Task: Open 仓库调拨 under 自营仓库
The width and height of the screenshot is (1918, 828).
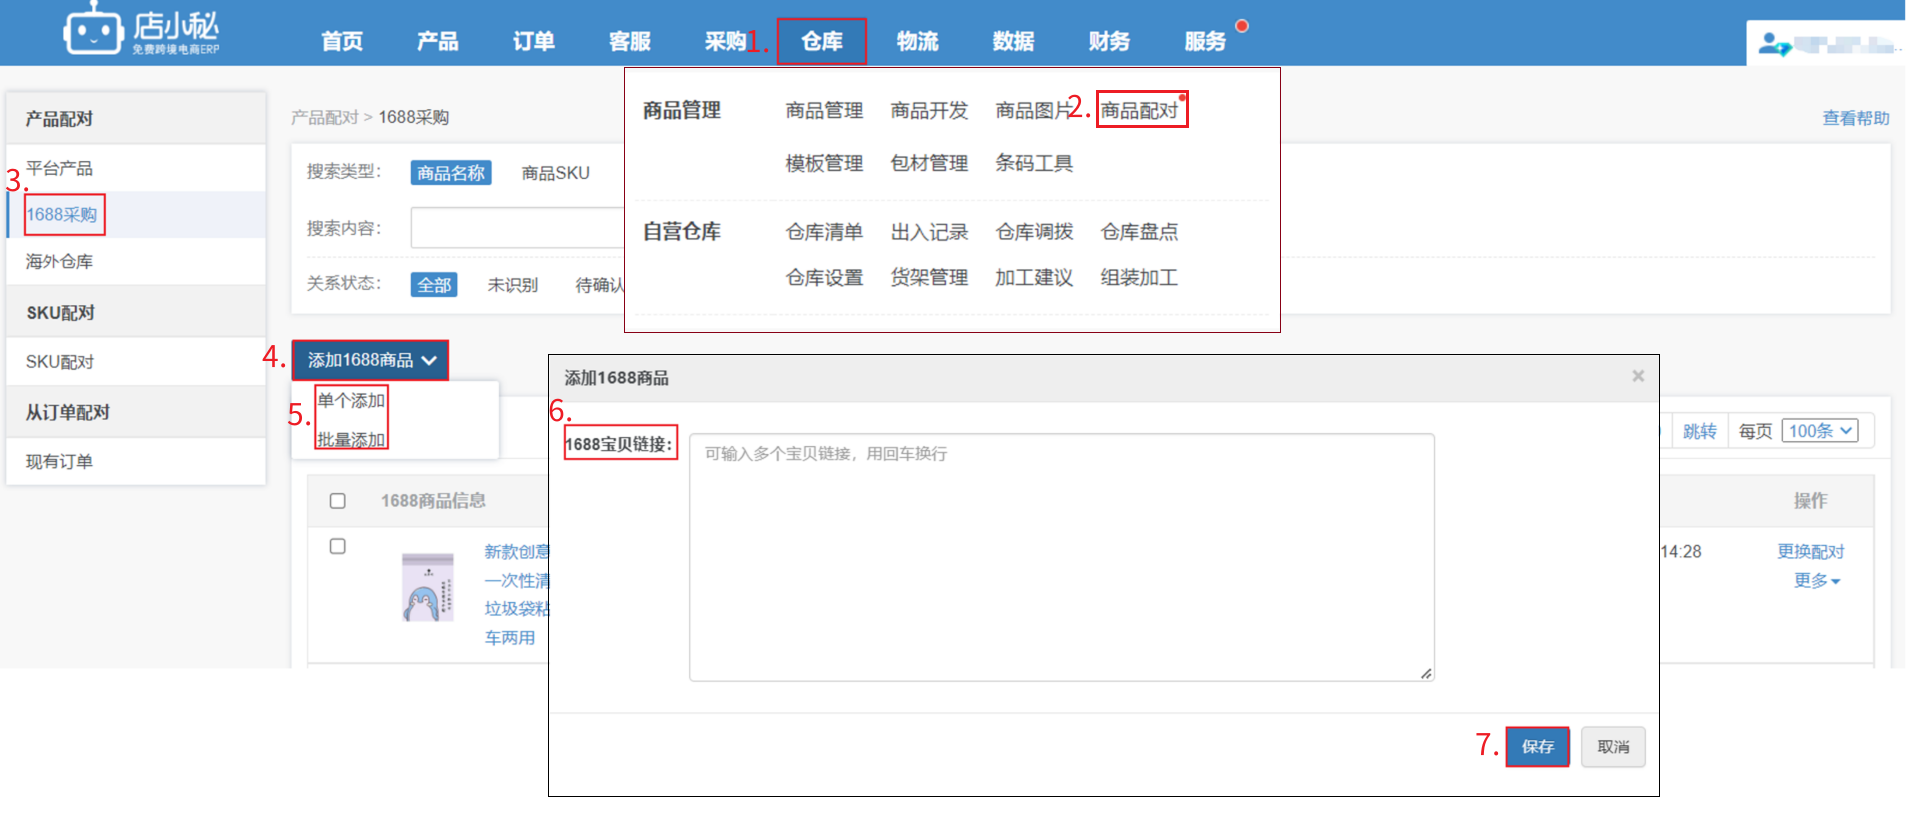Action: [1034, 232]
